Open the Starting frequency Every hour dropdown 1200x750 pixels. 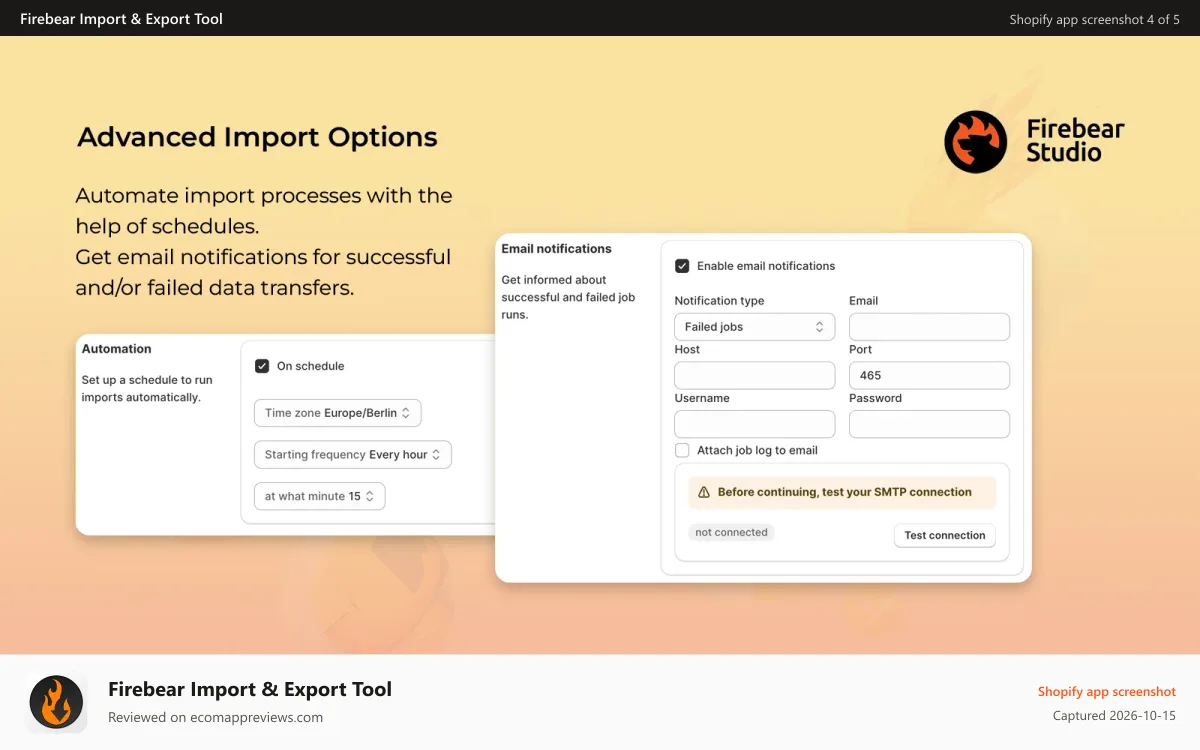353,455
